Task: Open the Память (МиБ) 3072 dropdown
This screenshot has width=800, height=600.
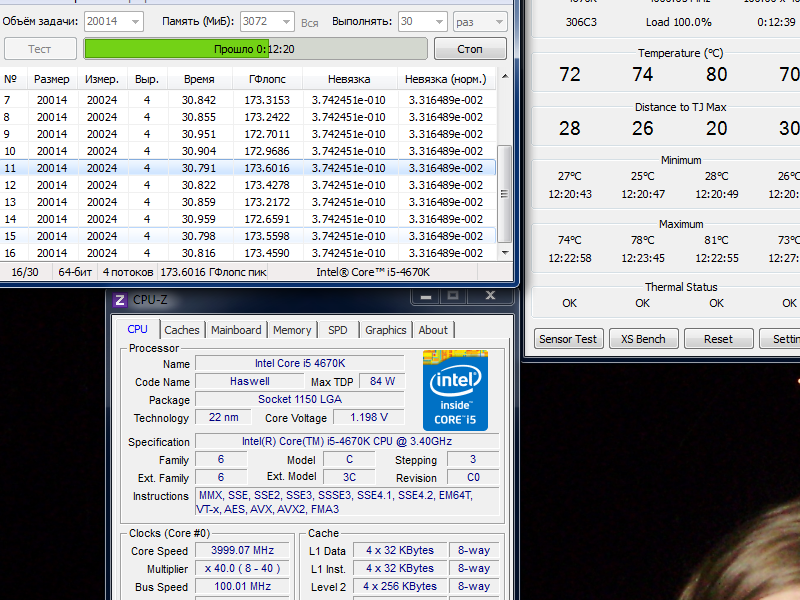Action: 267,21
